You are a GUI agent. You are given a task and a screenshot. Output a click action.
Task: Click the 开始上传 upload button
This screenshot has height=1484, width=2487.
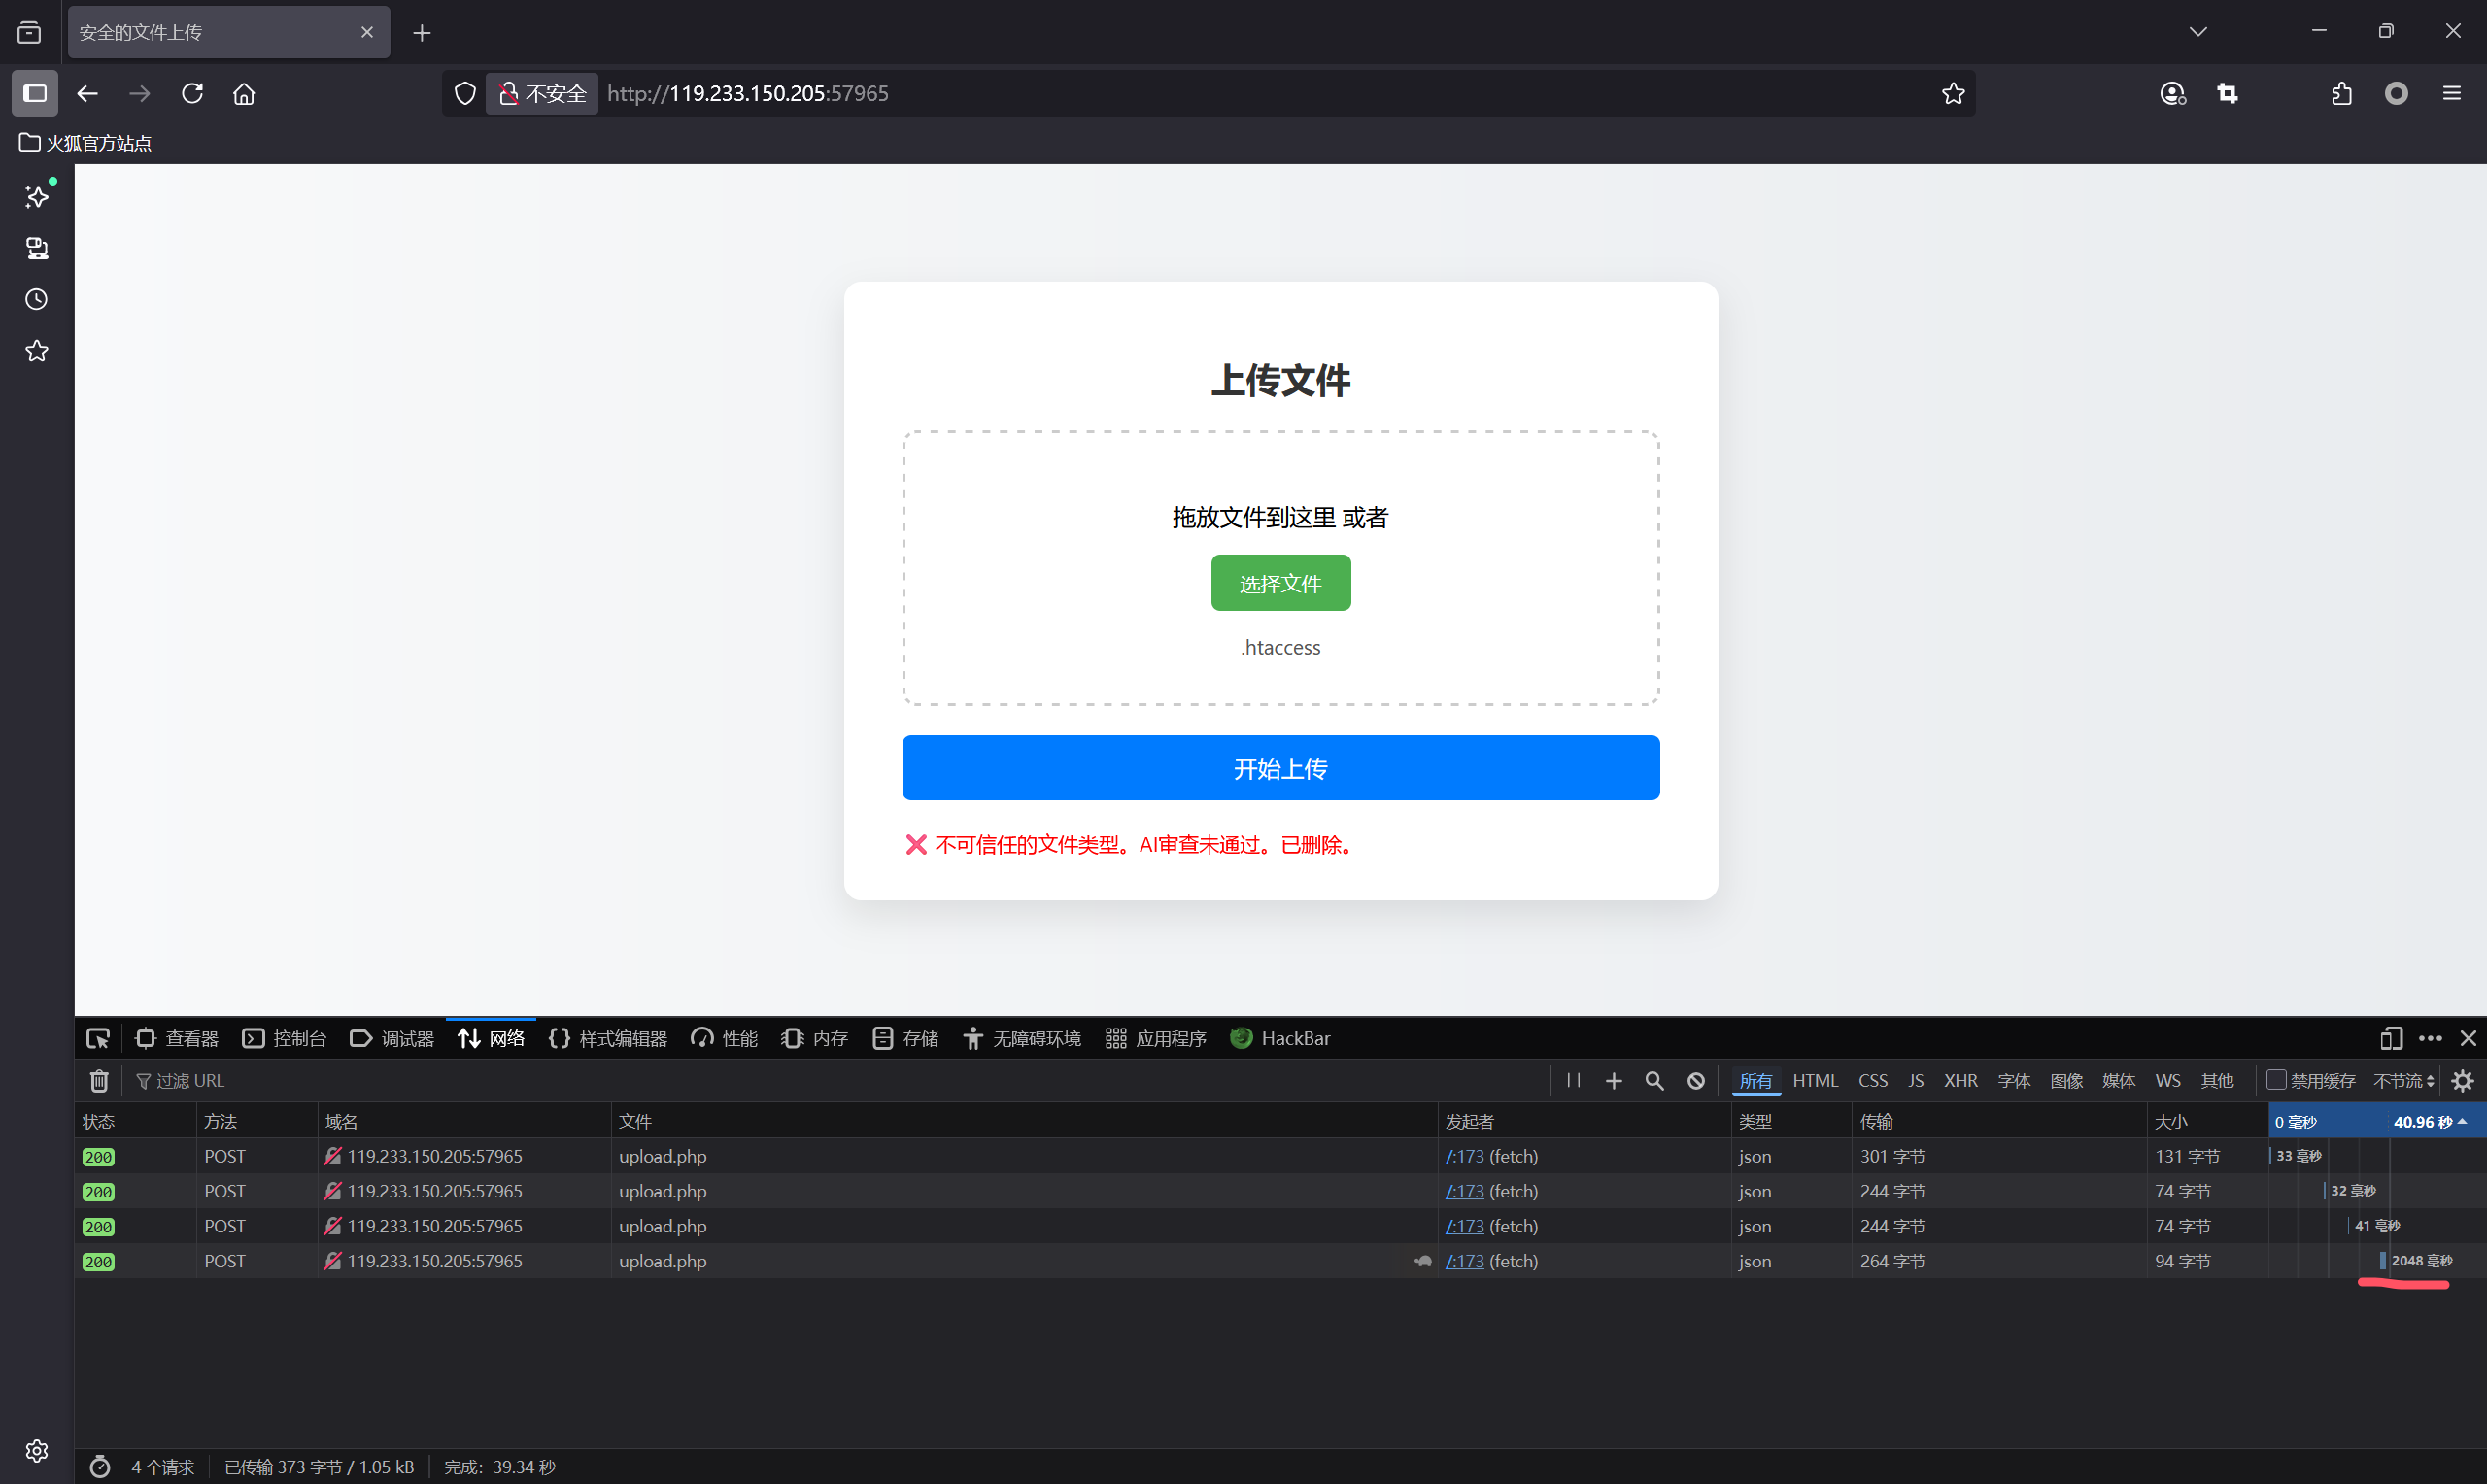[x=1280, y=767]
